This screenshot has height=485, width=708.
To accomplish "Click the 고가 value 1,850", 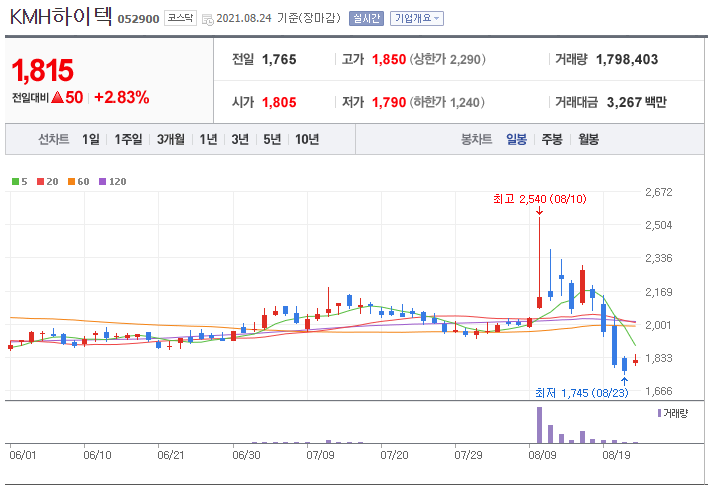I will pos(389,59).
